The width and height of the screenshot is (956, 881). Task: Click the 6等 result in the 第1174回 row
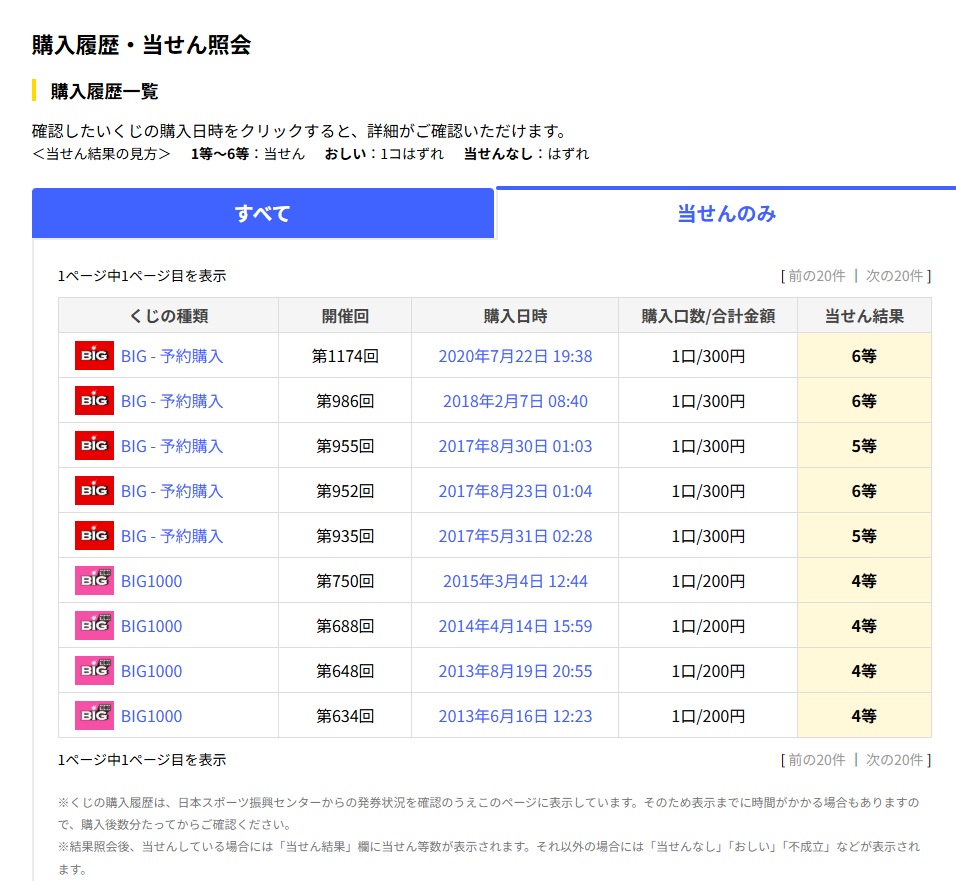(x=864, y=356)
